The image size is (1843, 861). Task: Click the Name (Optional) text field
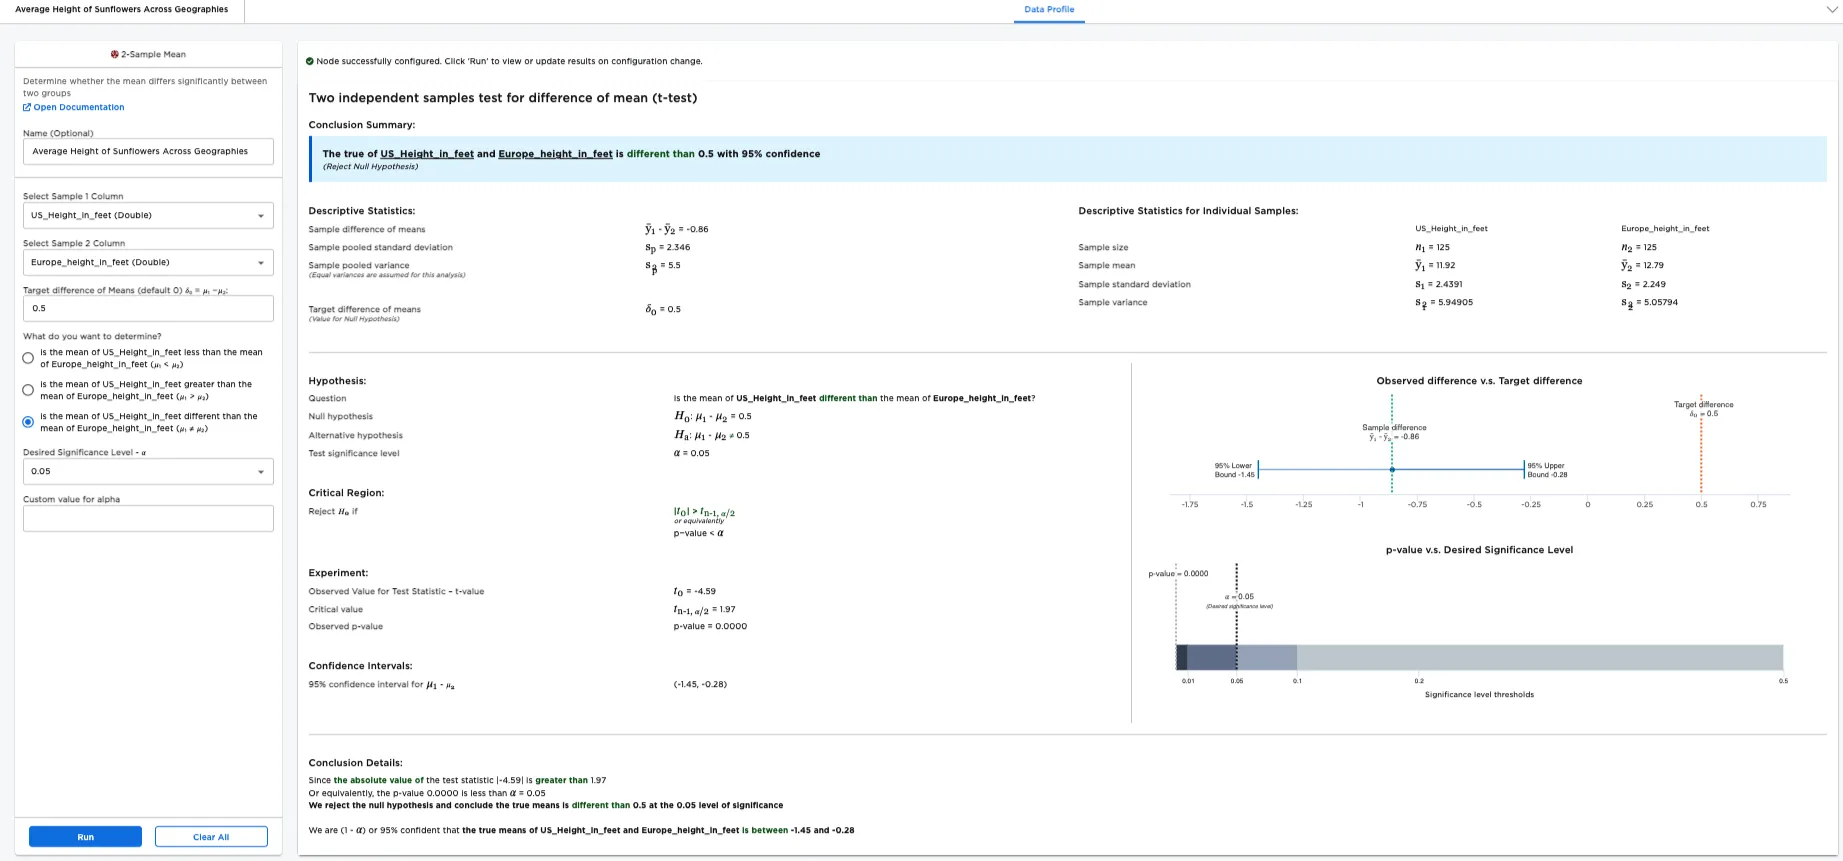tap(148, 152)
